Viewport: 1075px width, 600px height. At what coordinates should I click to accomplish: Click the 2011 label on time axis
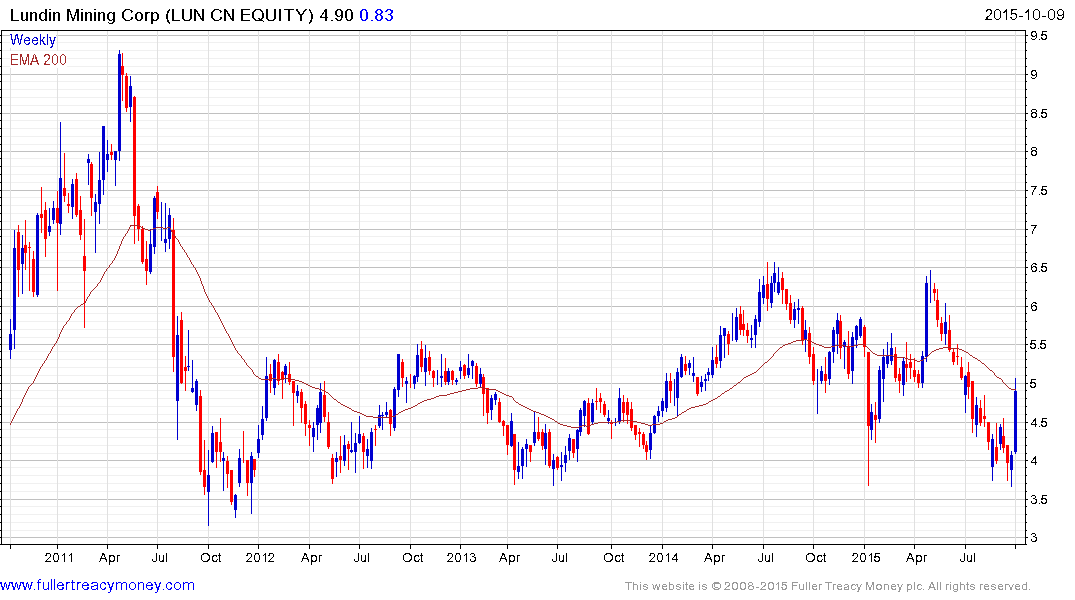(59, 557)
